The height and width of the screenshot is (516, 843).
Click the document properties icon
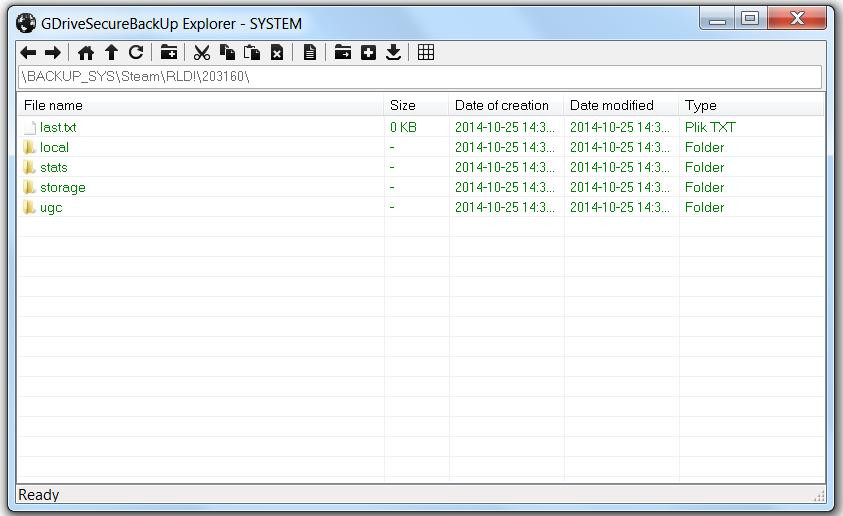310,53
